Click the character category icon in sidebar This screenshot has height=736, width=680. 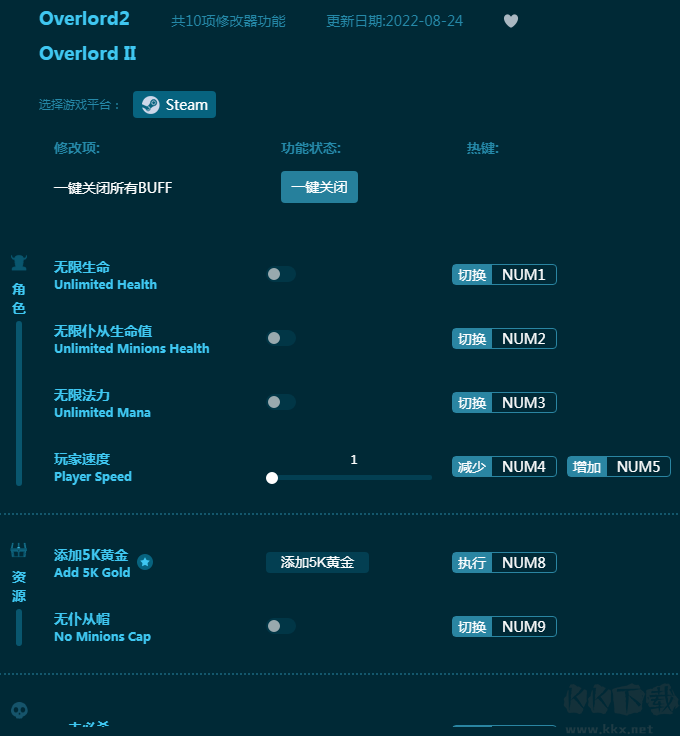(19, 264)
